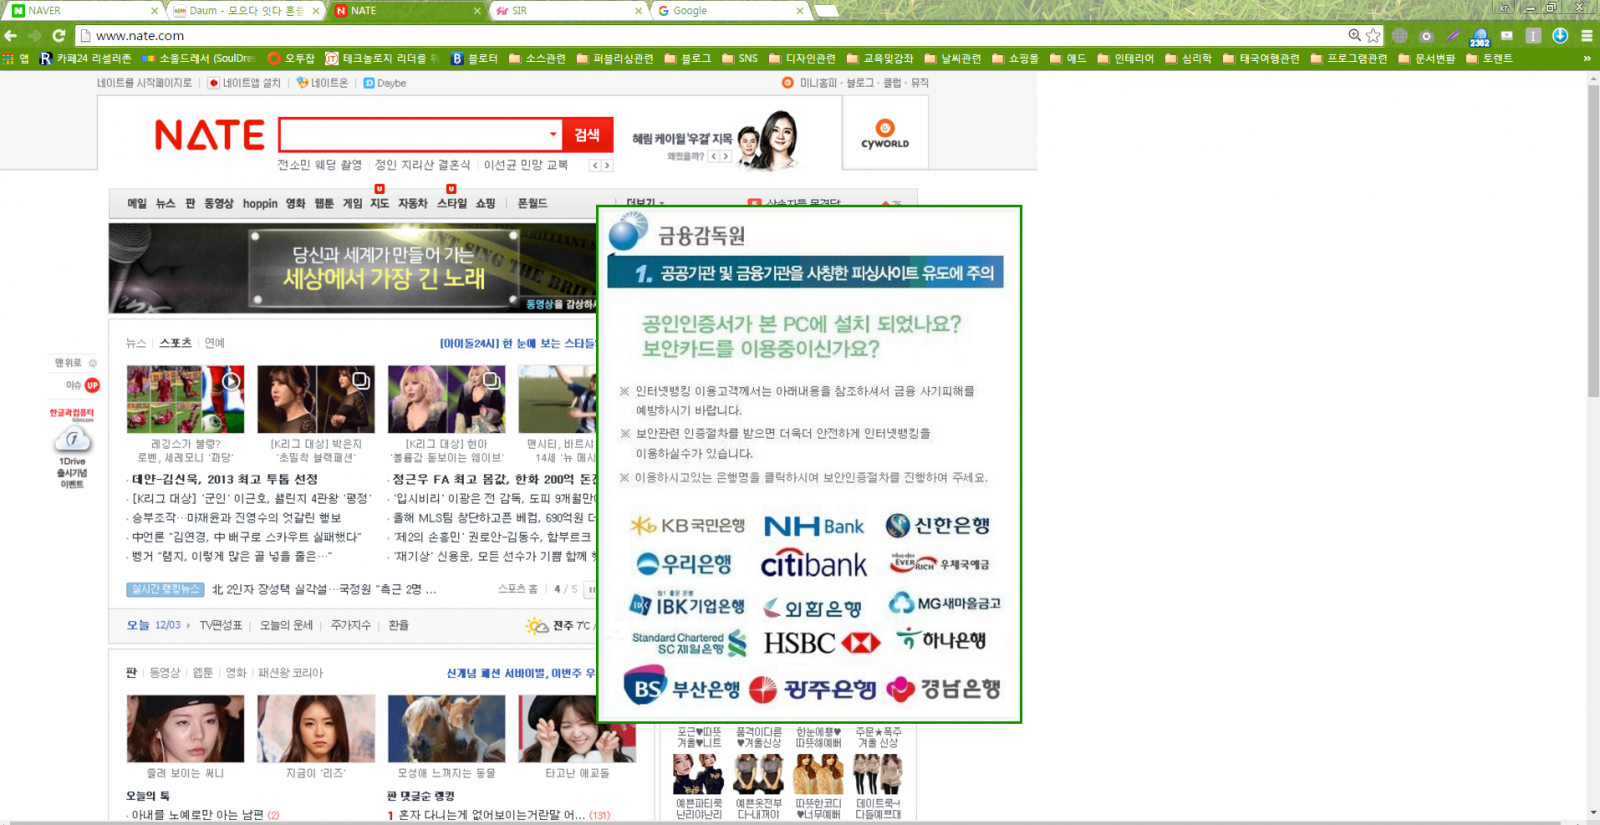Click the NATE logo
The height and width of the screenshot is (825, 1600).
coord(209,135)
